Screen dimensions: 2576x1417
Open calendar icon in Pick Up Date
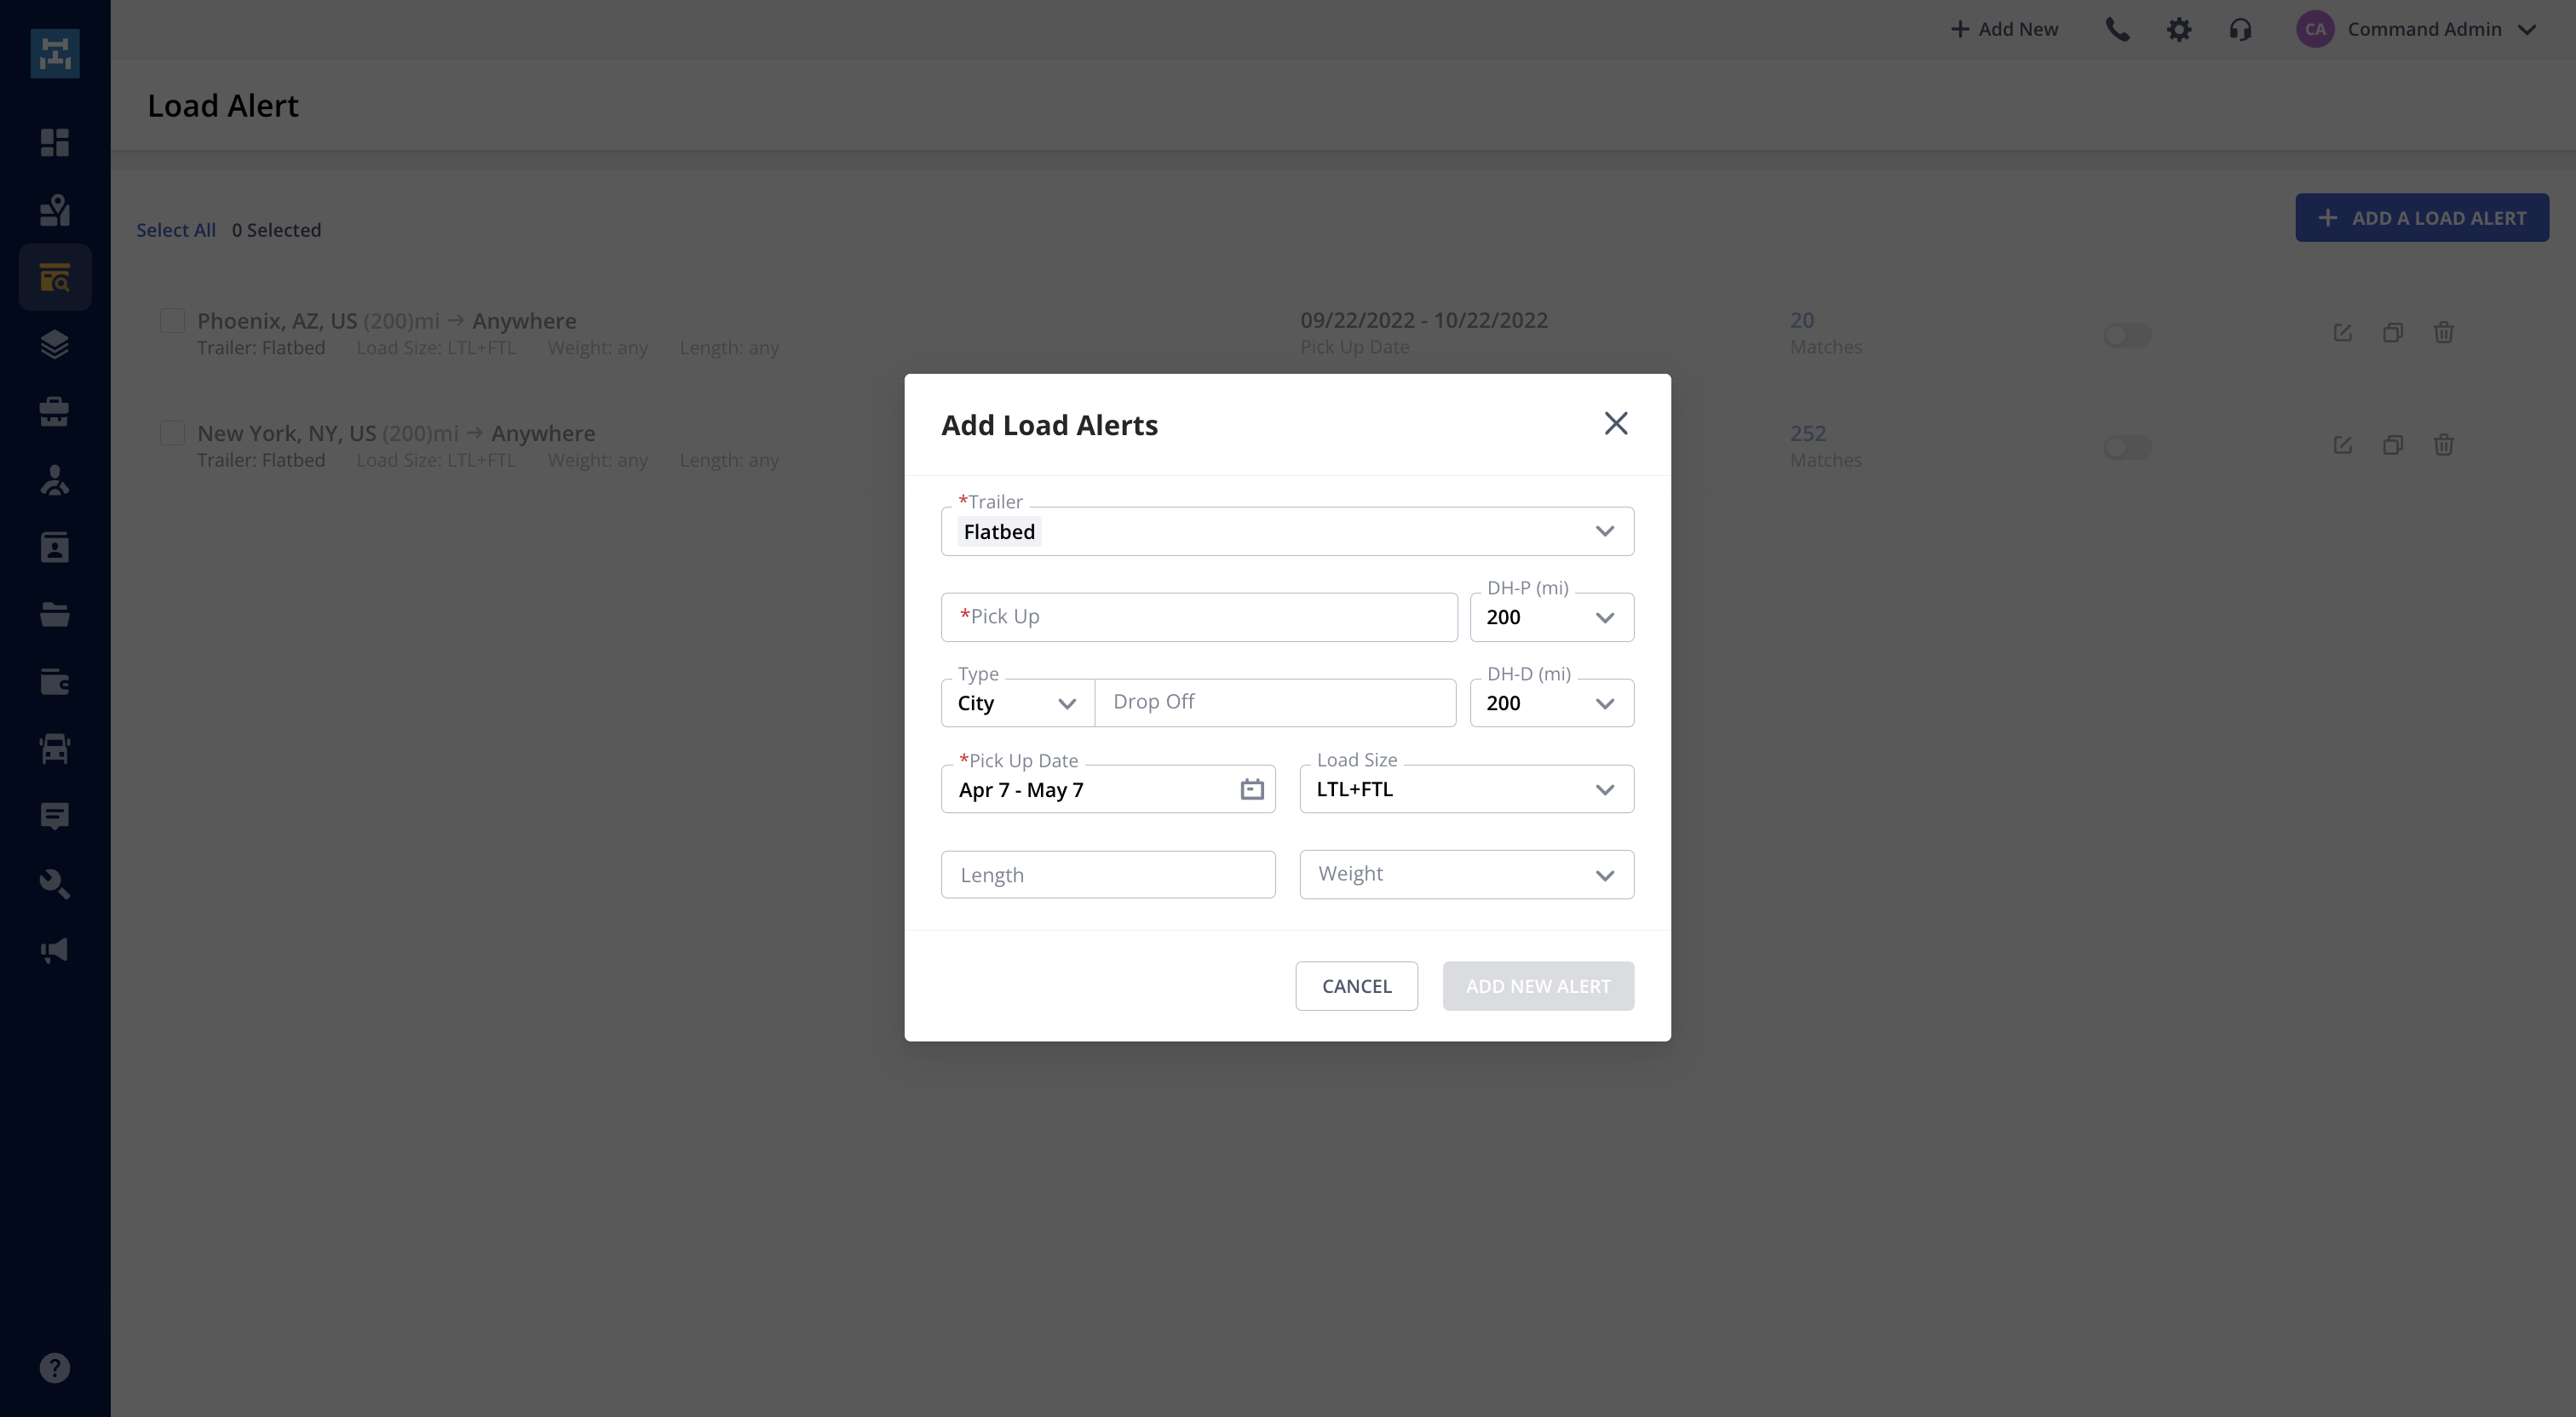[1252, 789]
